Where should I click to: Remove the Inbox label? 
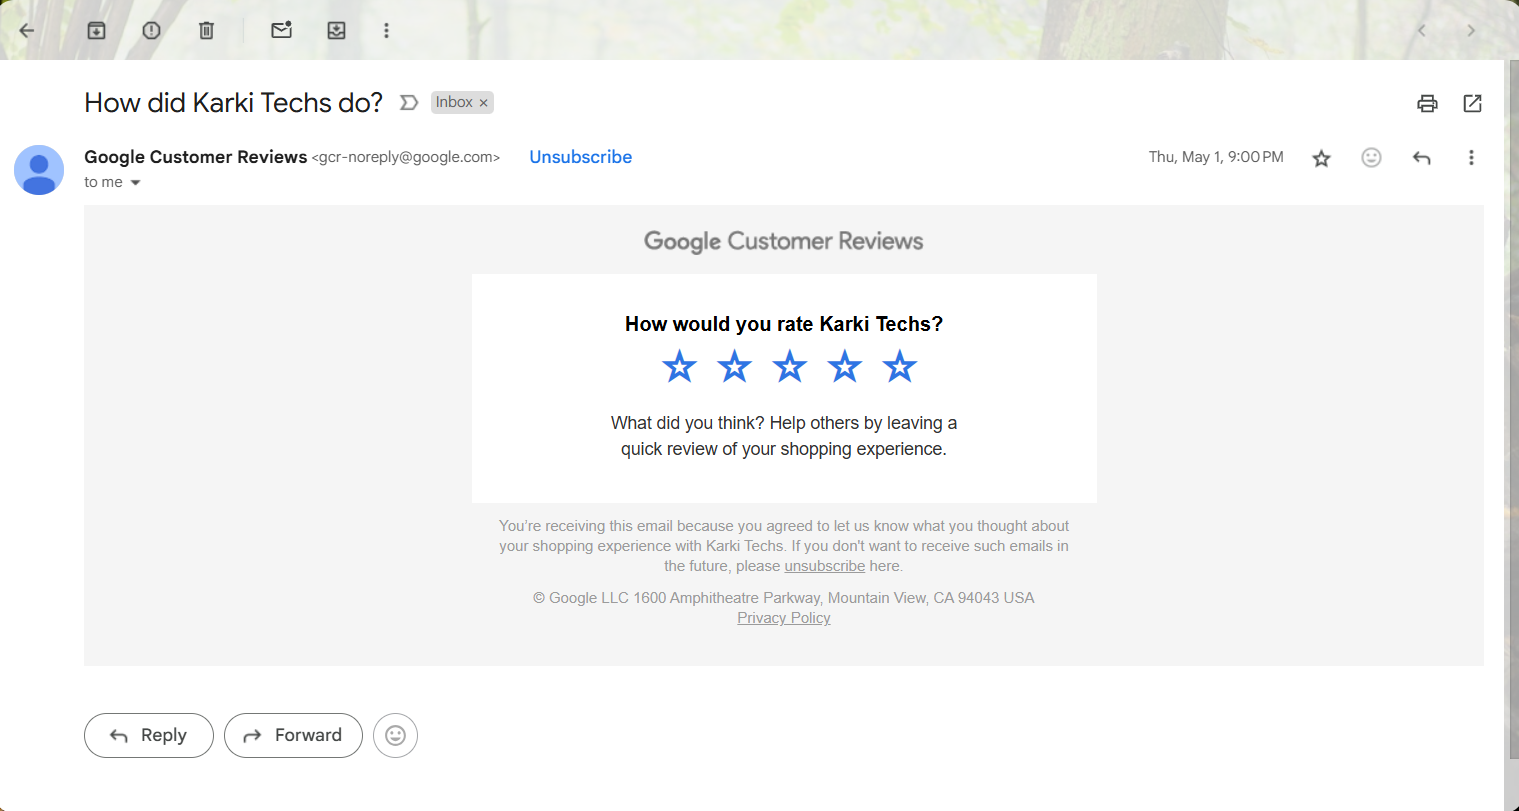pos(484,103)
